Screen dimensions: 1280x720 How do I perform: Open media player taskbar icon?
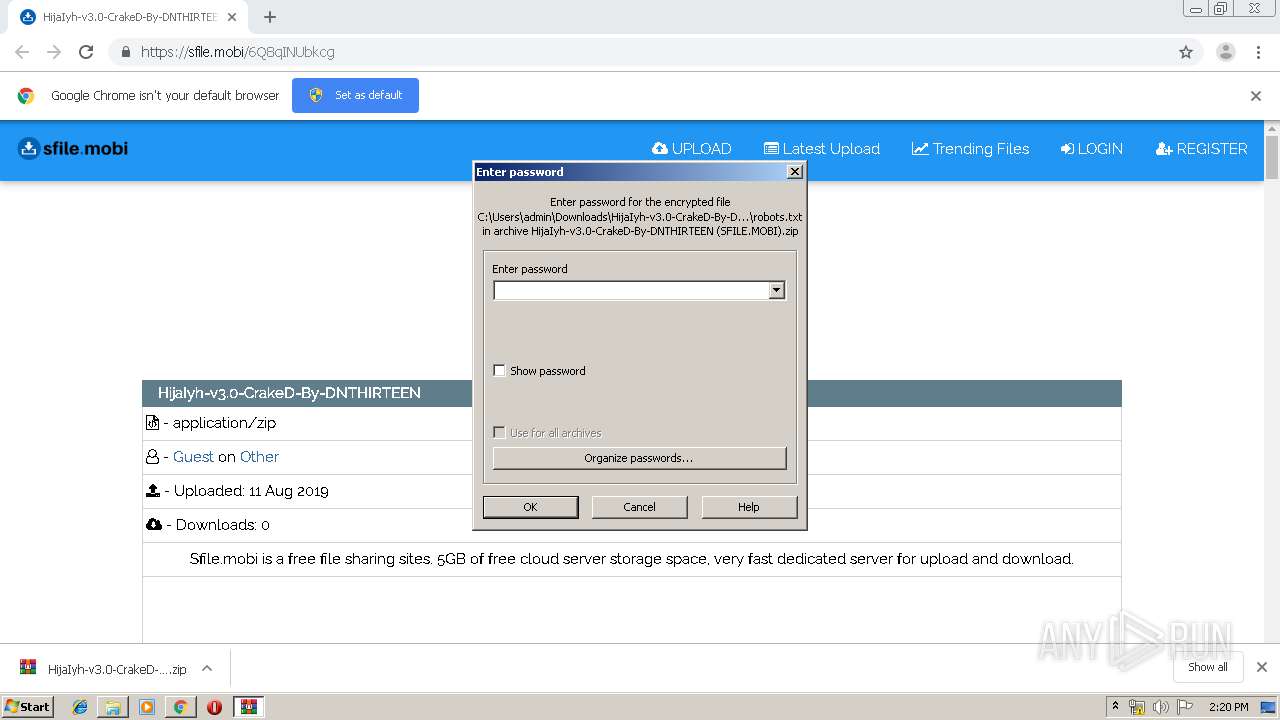pyautogui.click(x=147, y=707)
